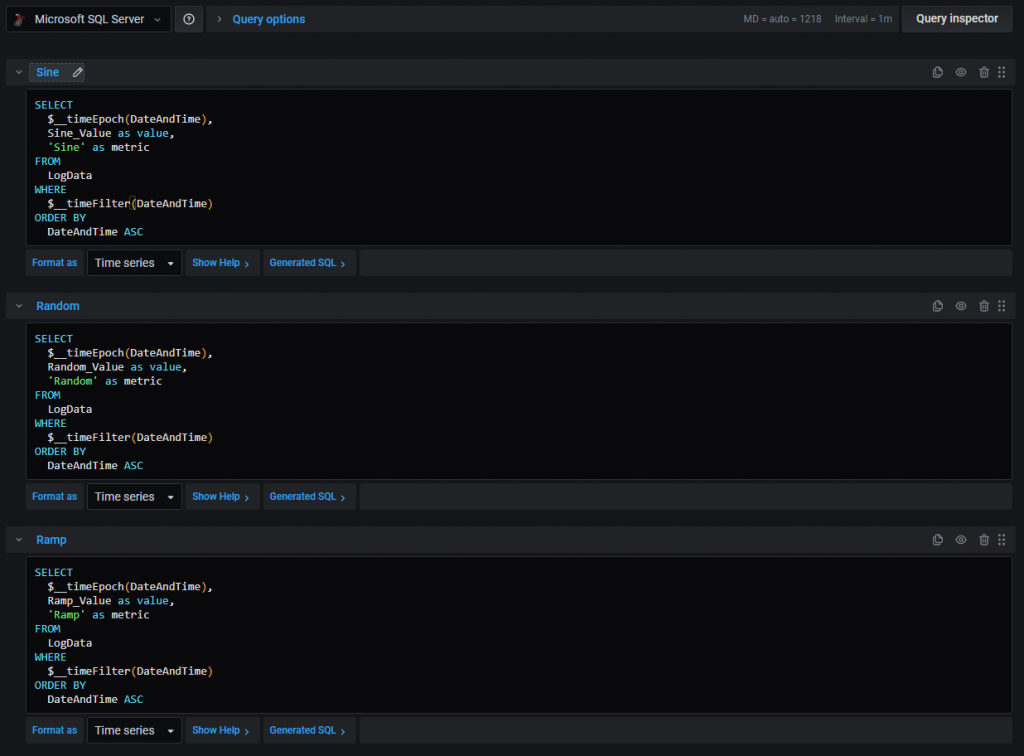Remove the Random query via trash icon
The image size is (1024, 756).
click(984, 306)
